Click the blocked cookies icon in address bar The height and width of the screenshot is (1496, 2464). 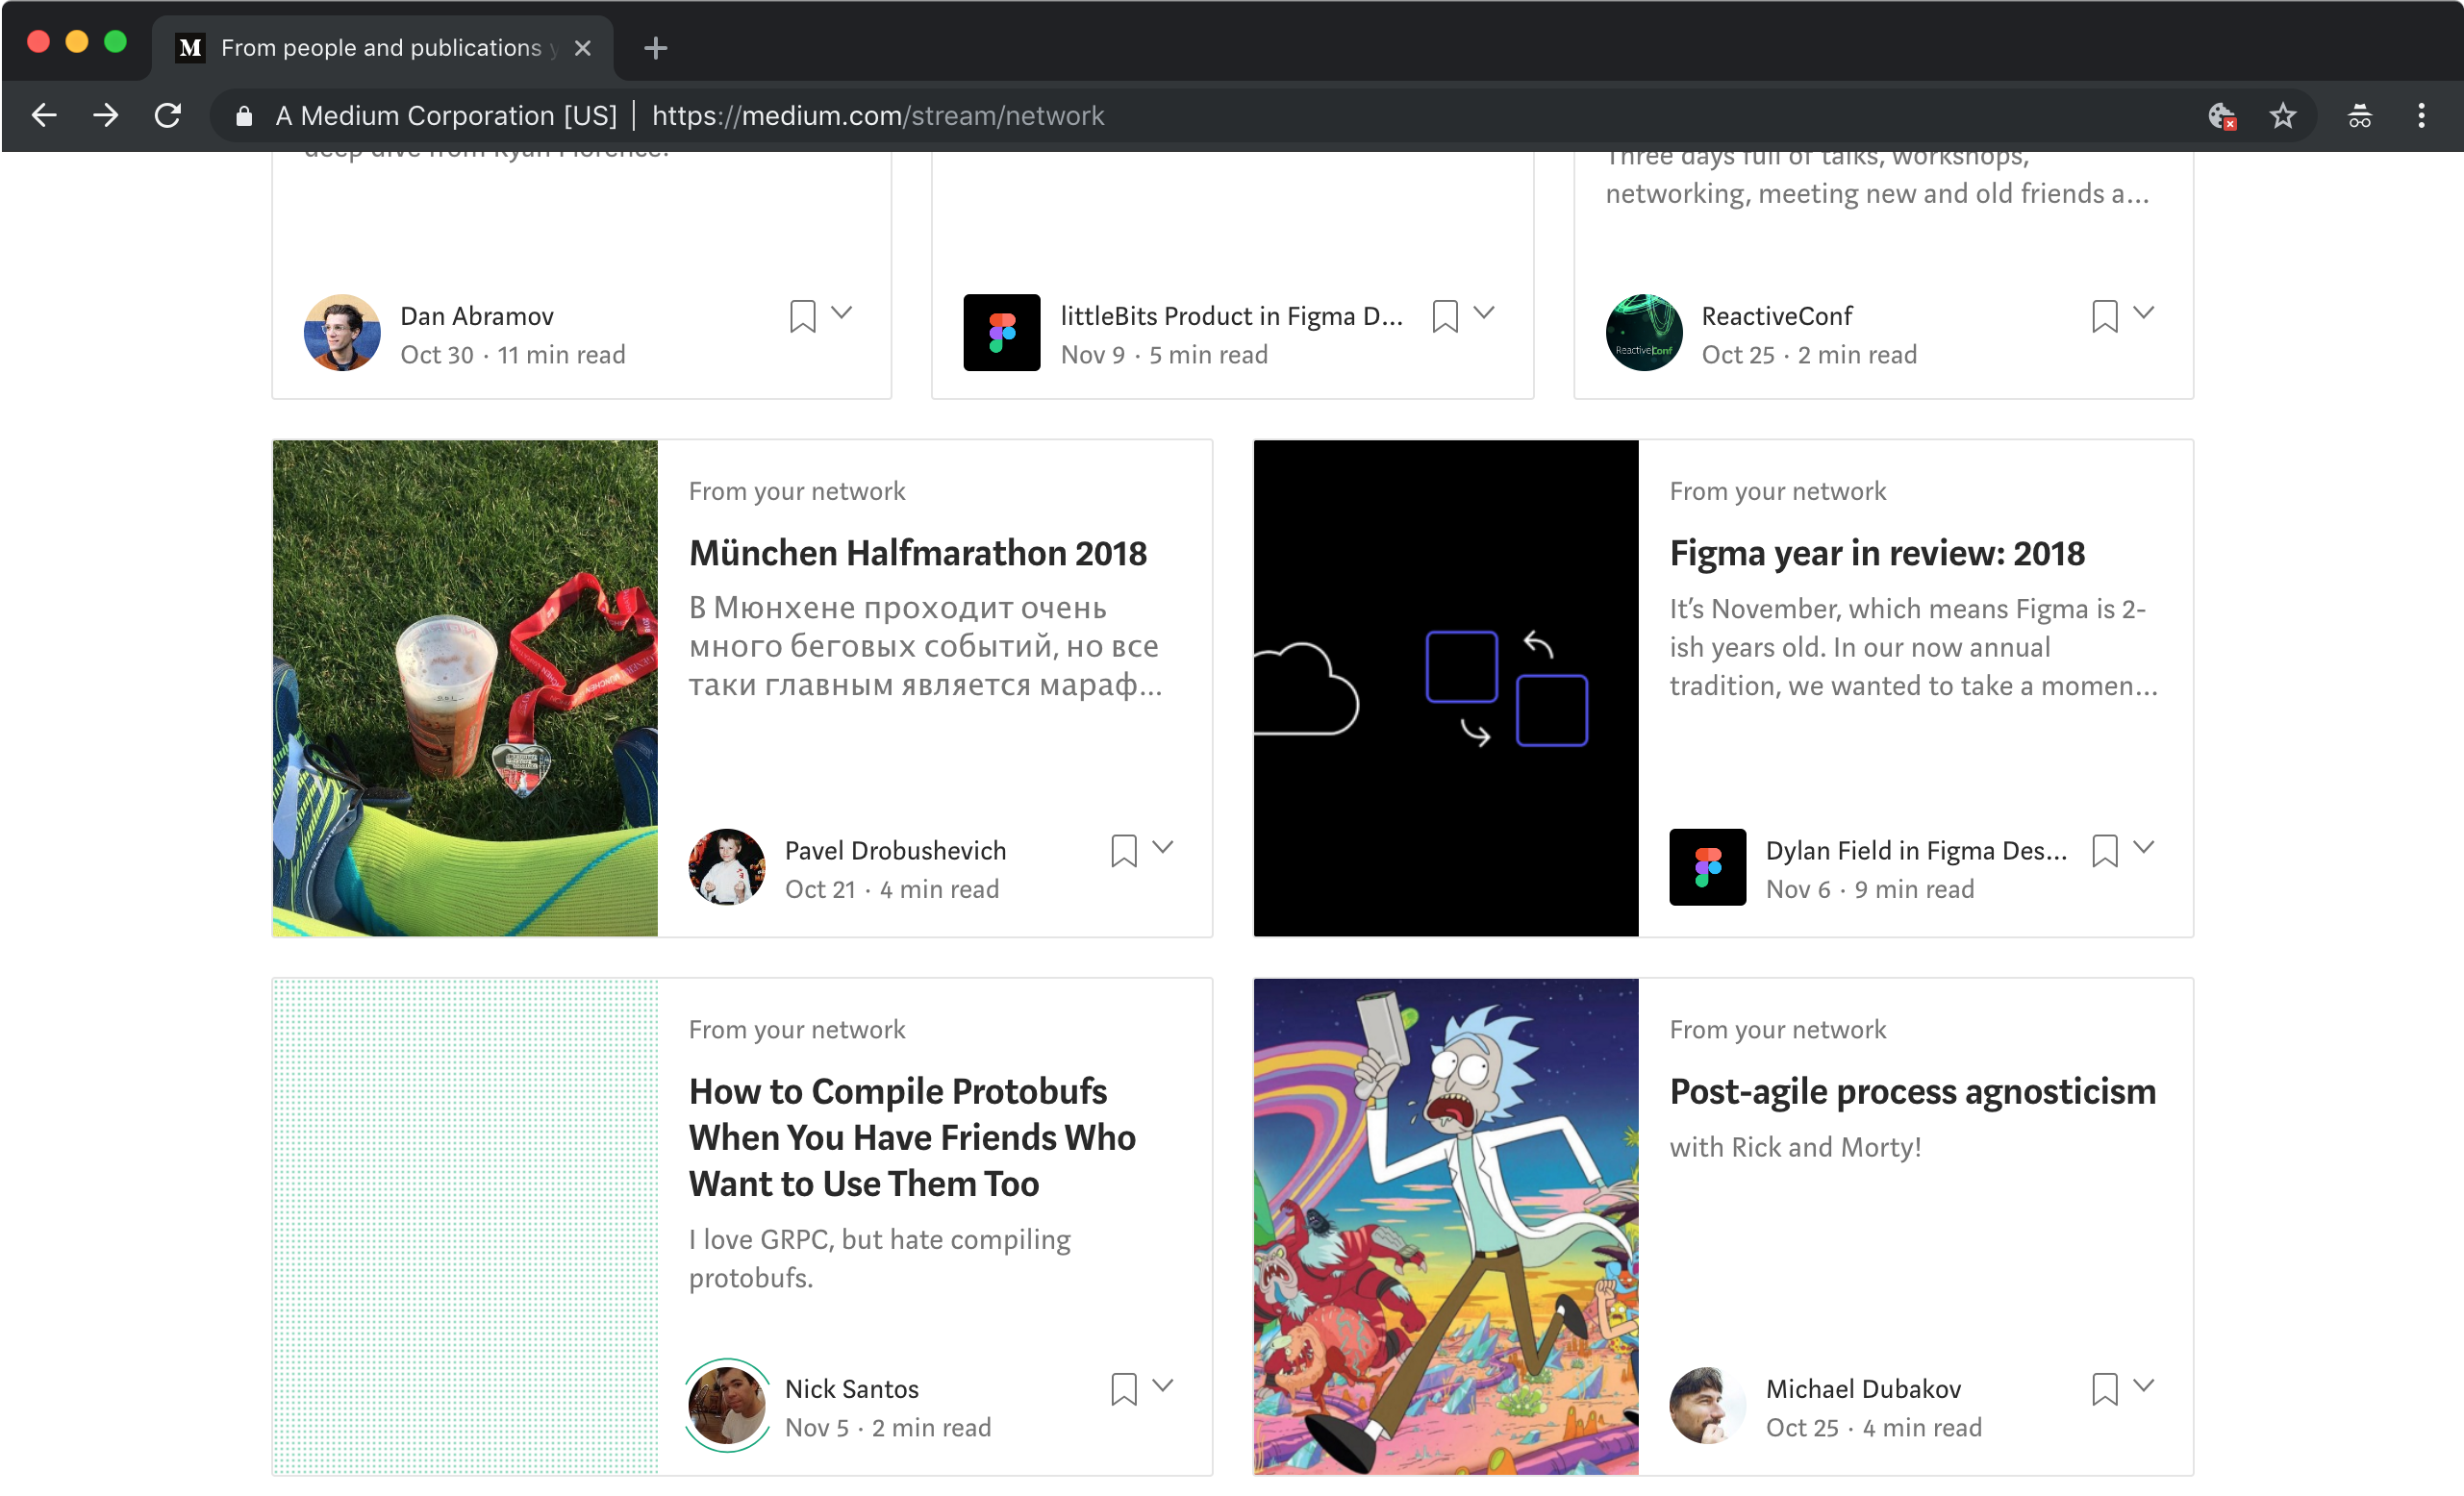(x=2222, y=116)
